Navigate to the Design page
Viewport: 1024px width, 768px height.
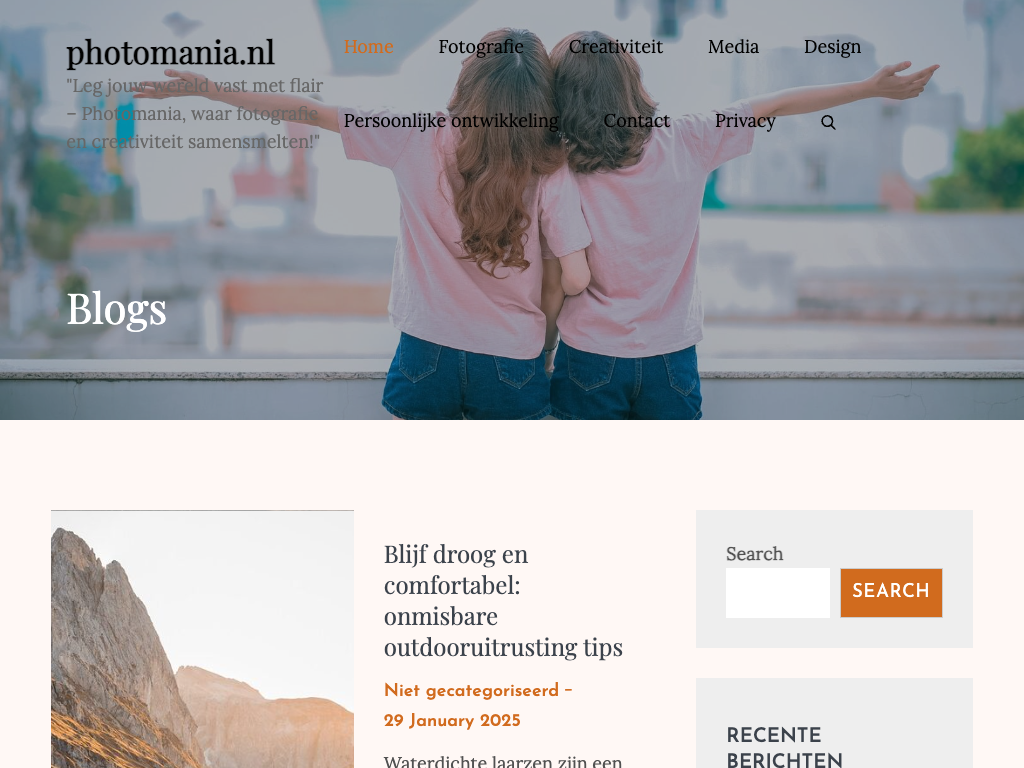832,47
